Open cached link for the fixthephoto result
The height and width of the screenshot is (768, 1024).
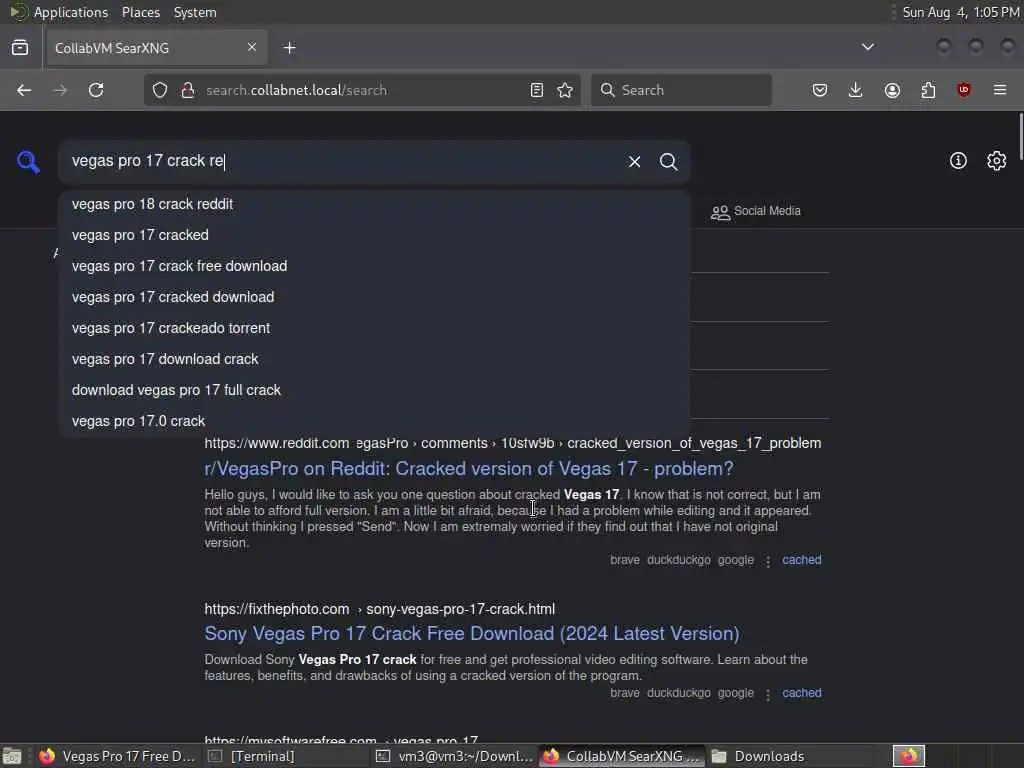pyautogui.click(x=801, y=693)
